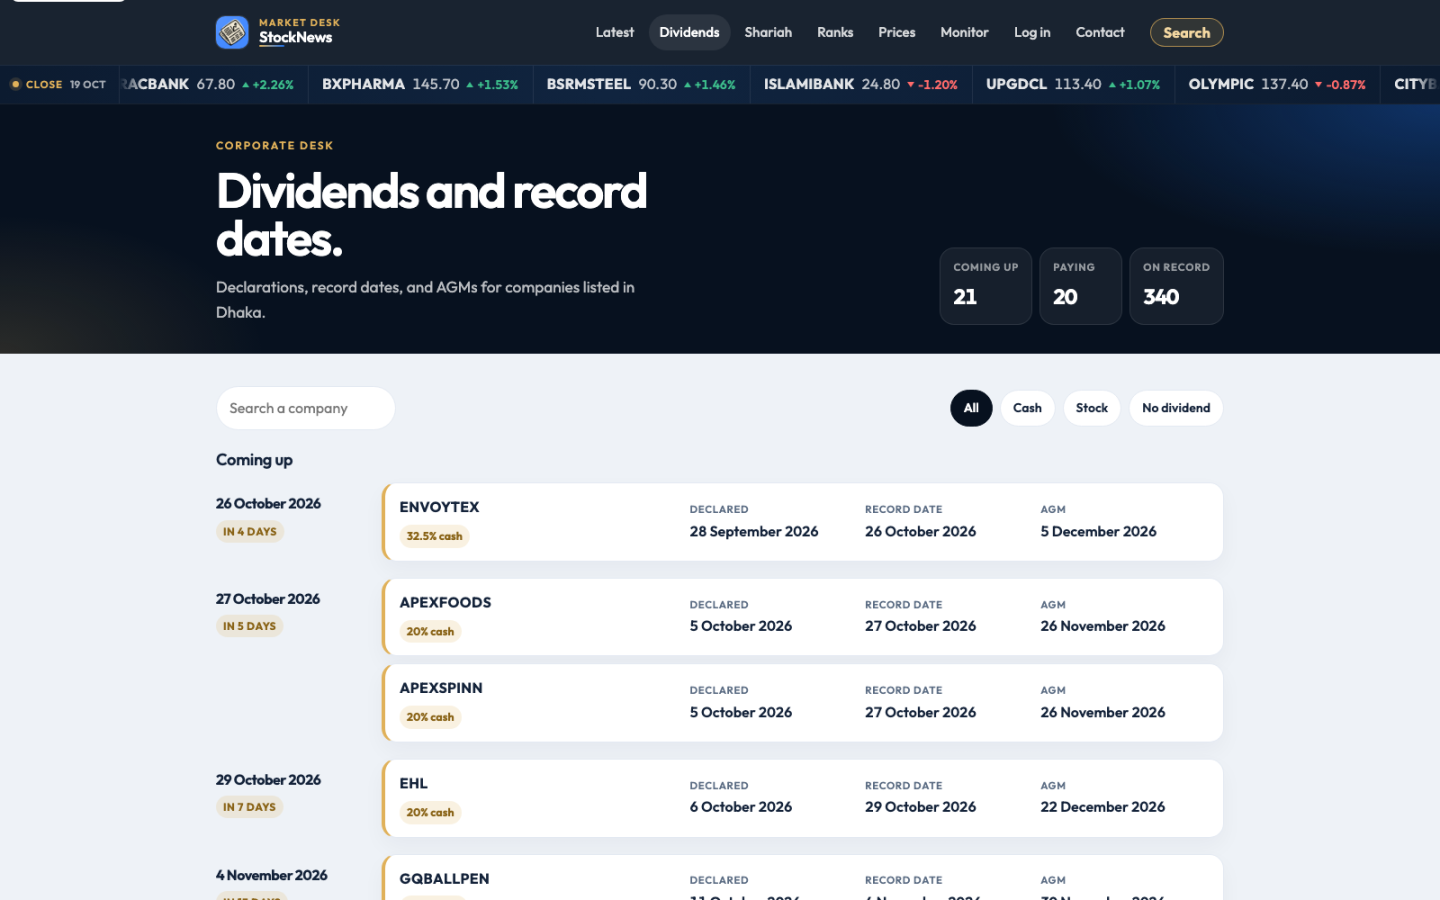Open the Ranks nav link
This screenshot has height=900, width=1440.
(x=835, y=32)
